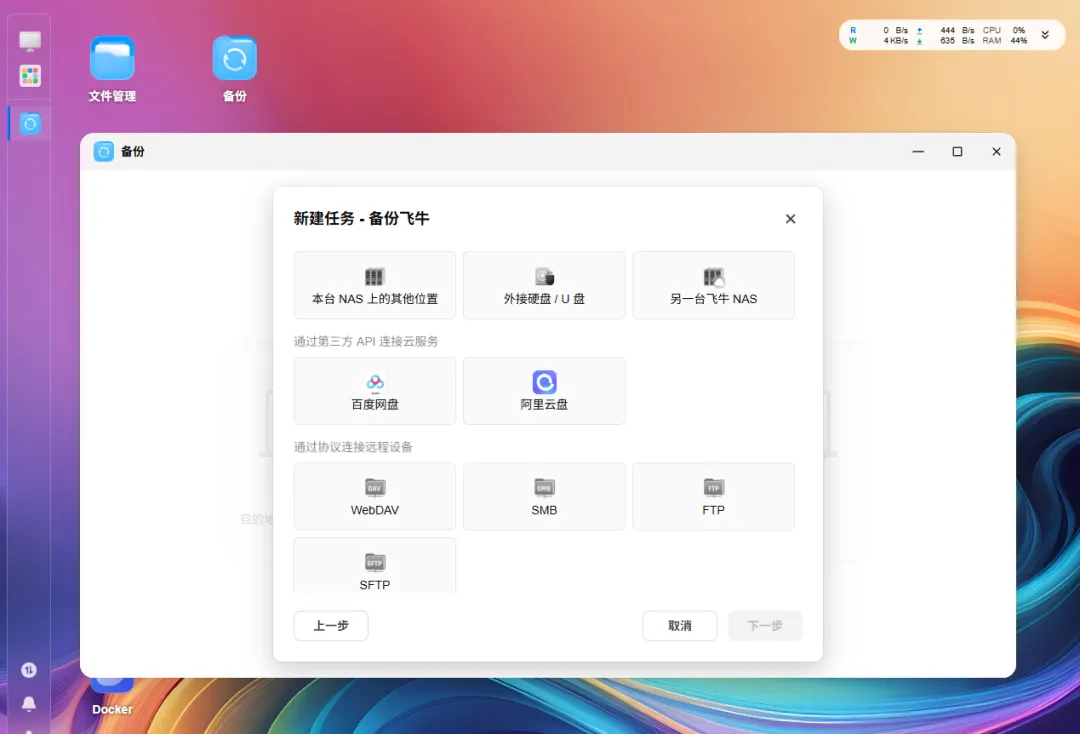1080x734 pixels.
Task: Open the Docker desktop icon
Action: click(x=112, y=697)
